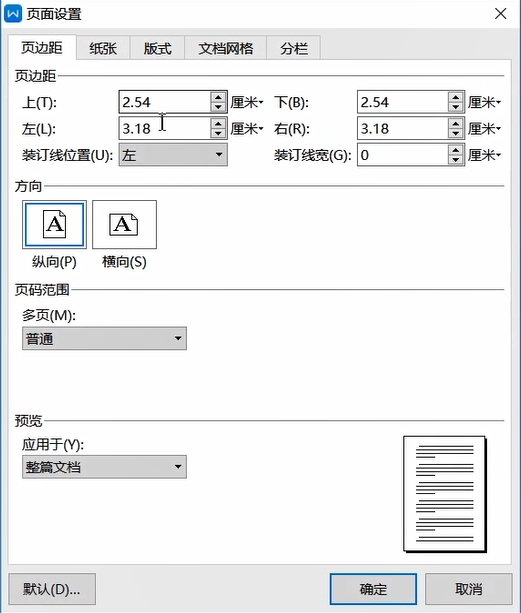Select the portrait (纵向) orientation icon
Image resolution: width=521 pixels, height=613 pixels.
[54, 224]
